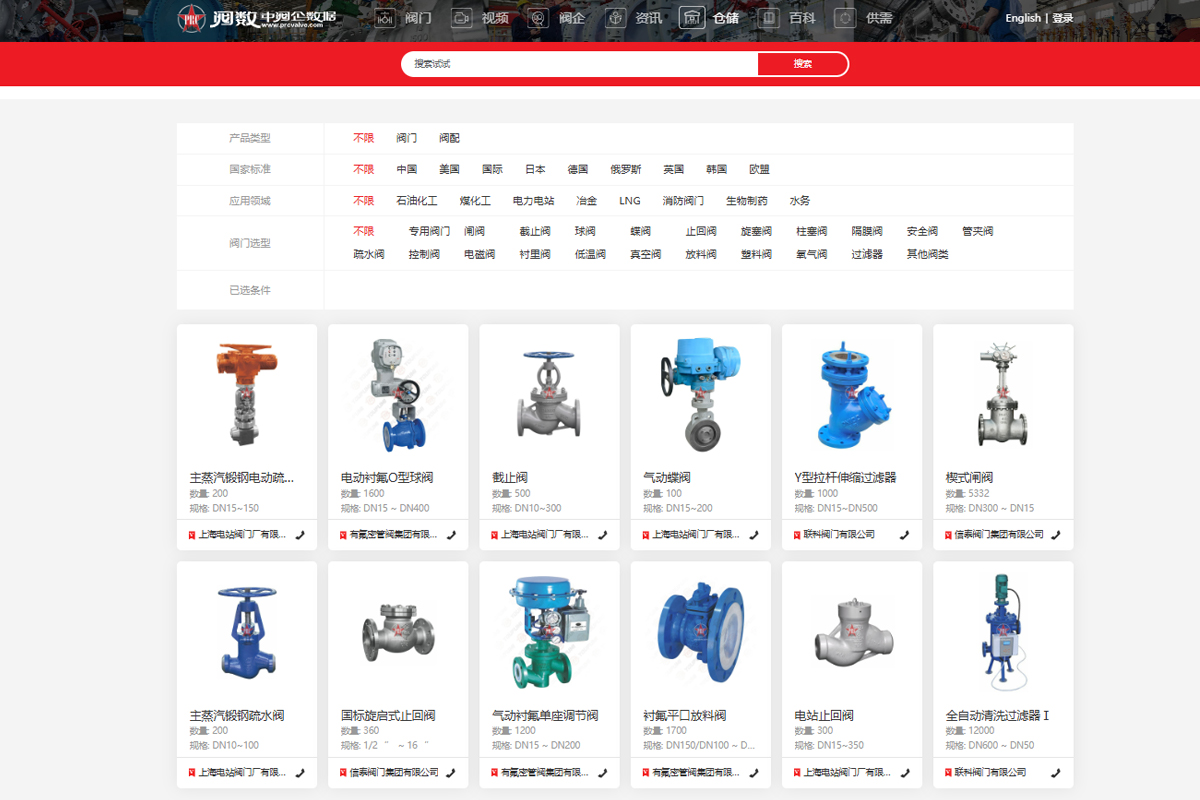Open the 阀企 nav icon
The width and height of the screenshot is (1200, 800).
tap(538, 18)
